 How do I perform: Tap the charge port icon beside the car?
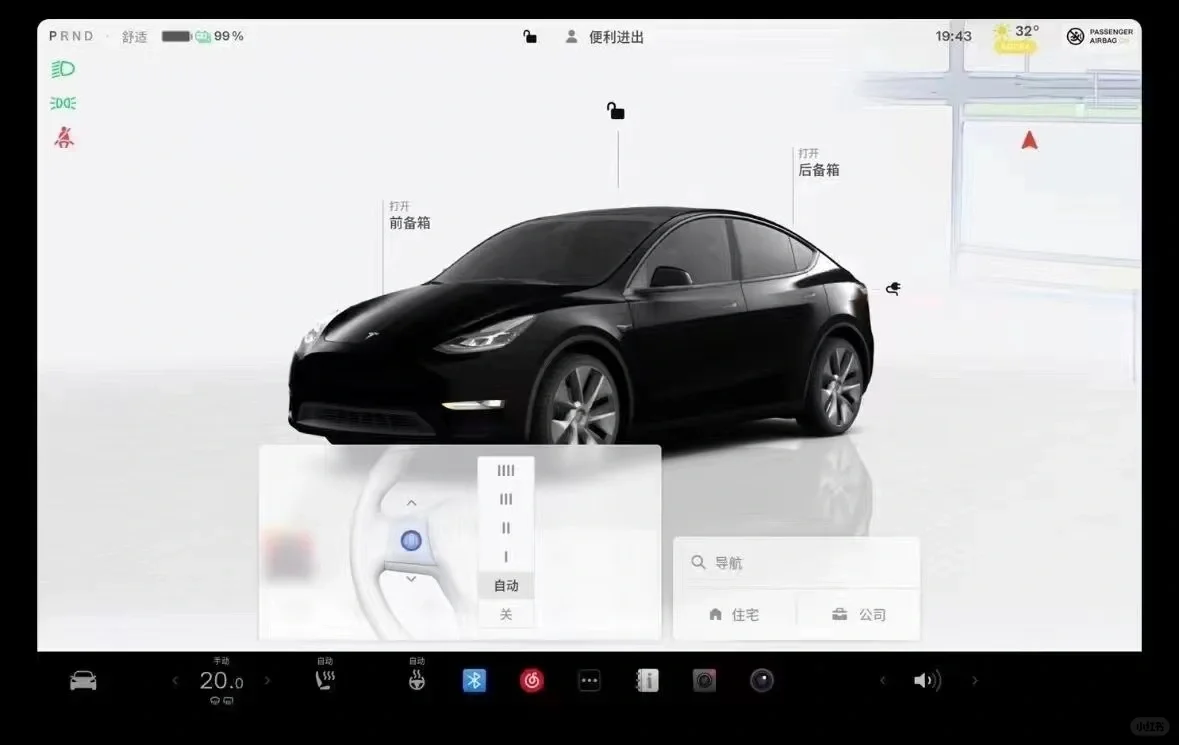[892, 288]
